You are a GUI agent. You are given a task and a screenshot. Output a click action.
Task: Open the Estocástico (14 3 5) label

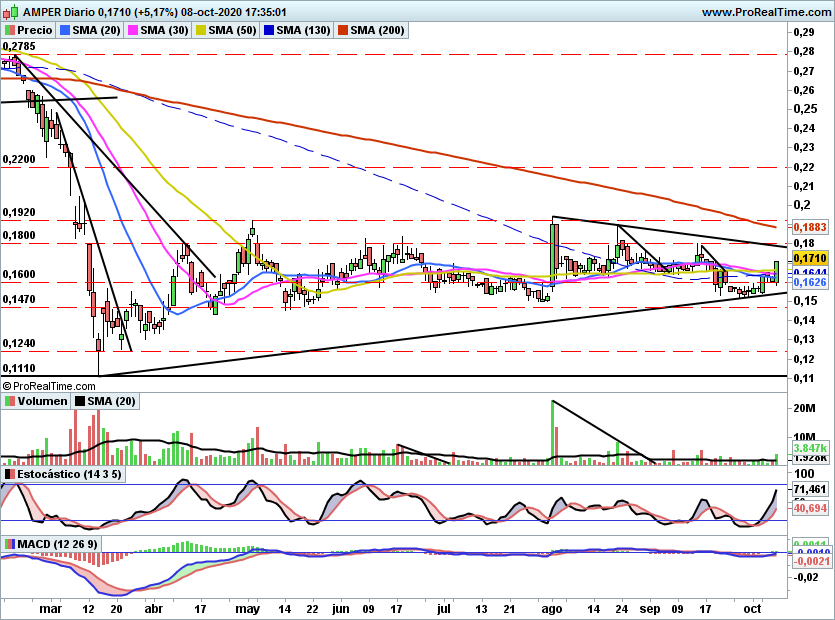point(69,474)
